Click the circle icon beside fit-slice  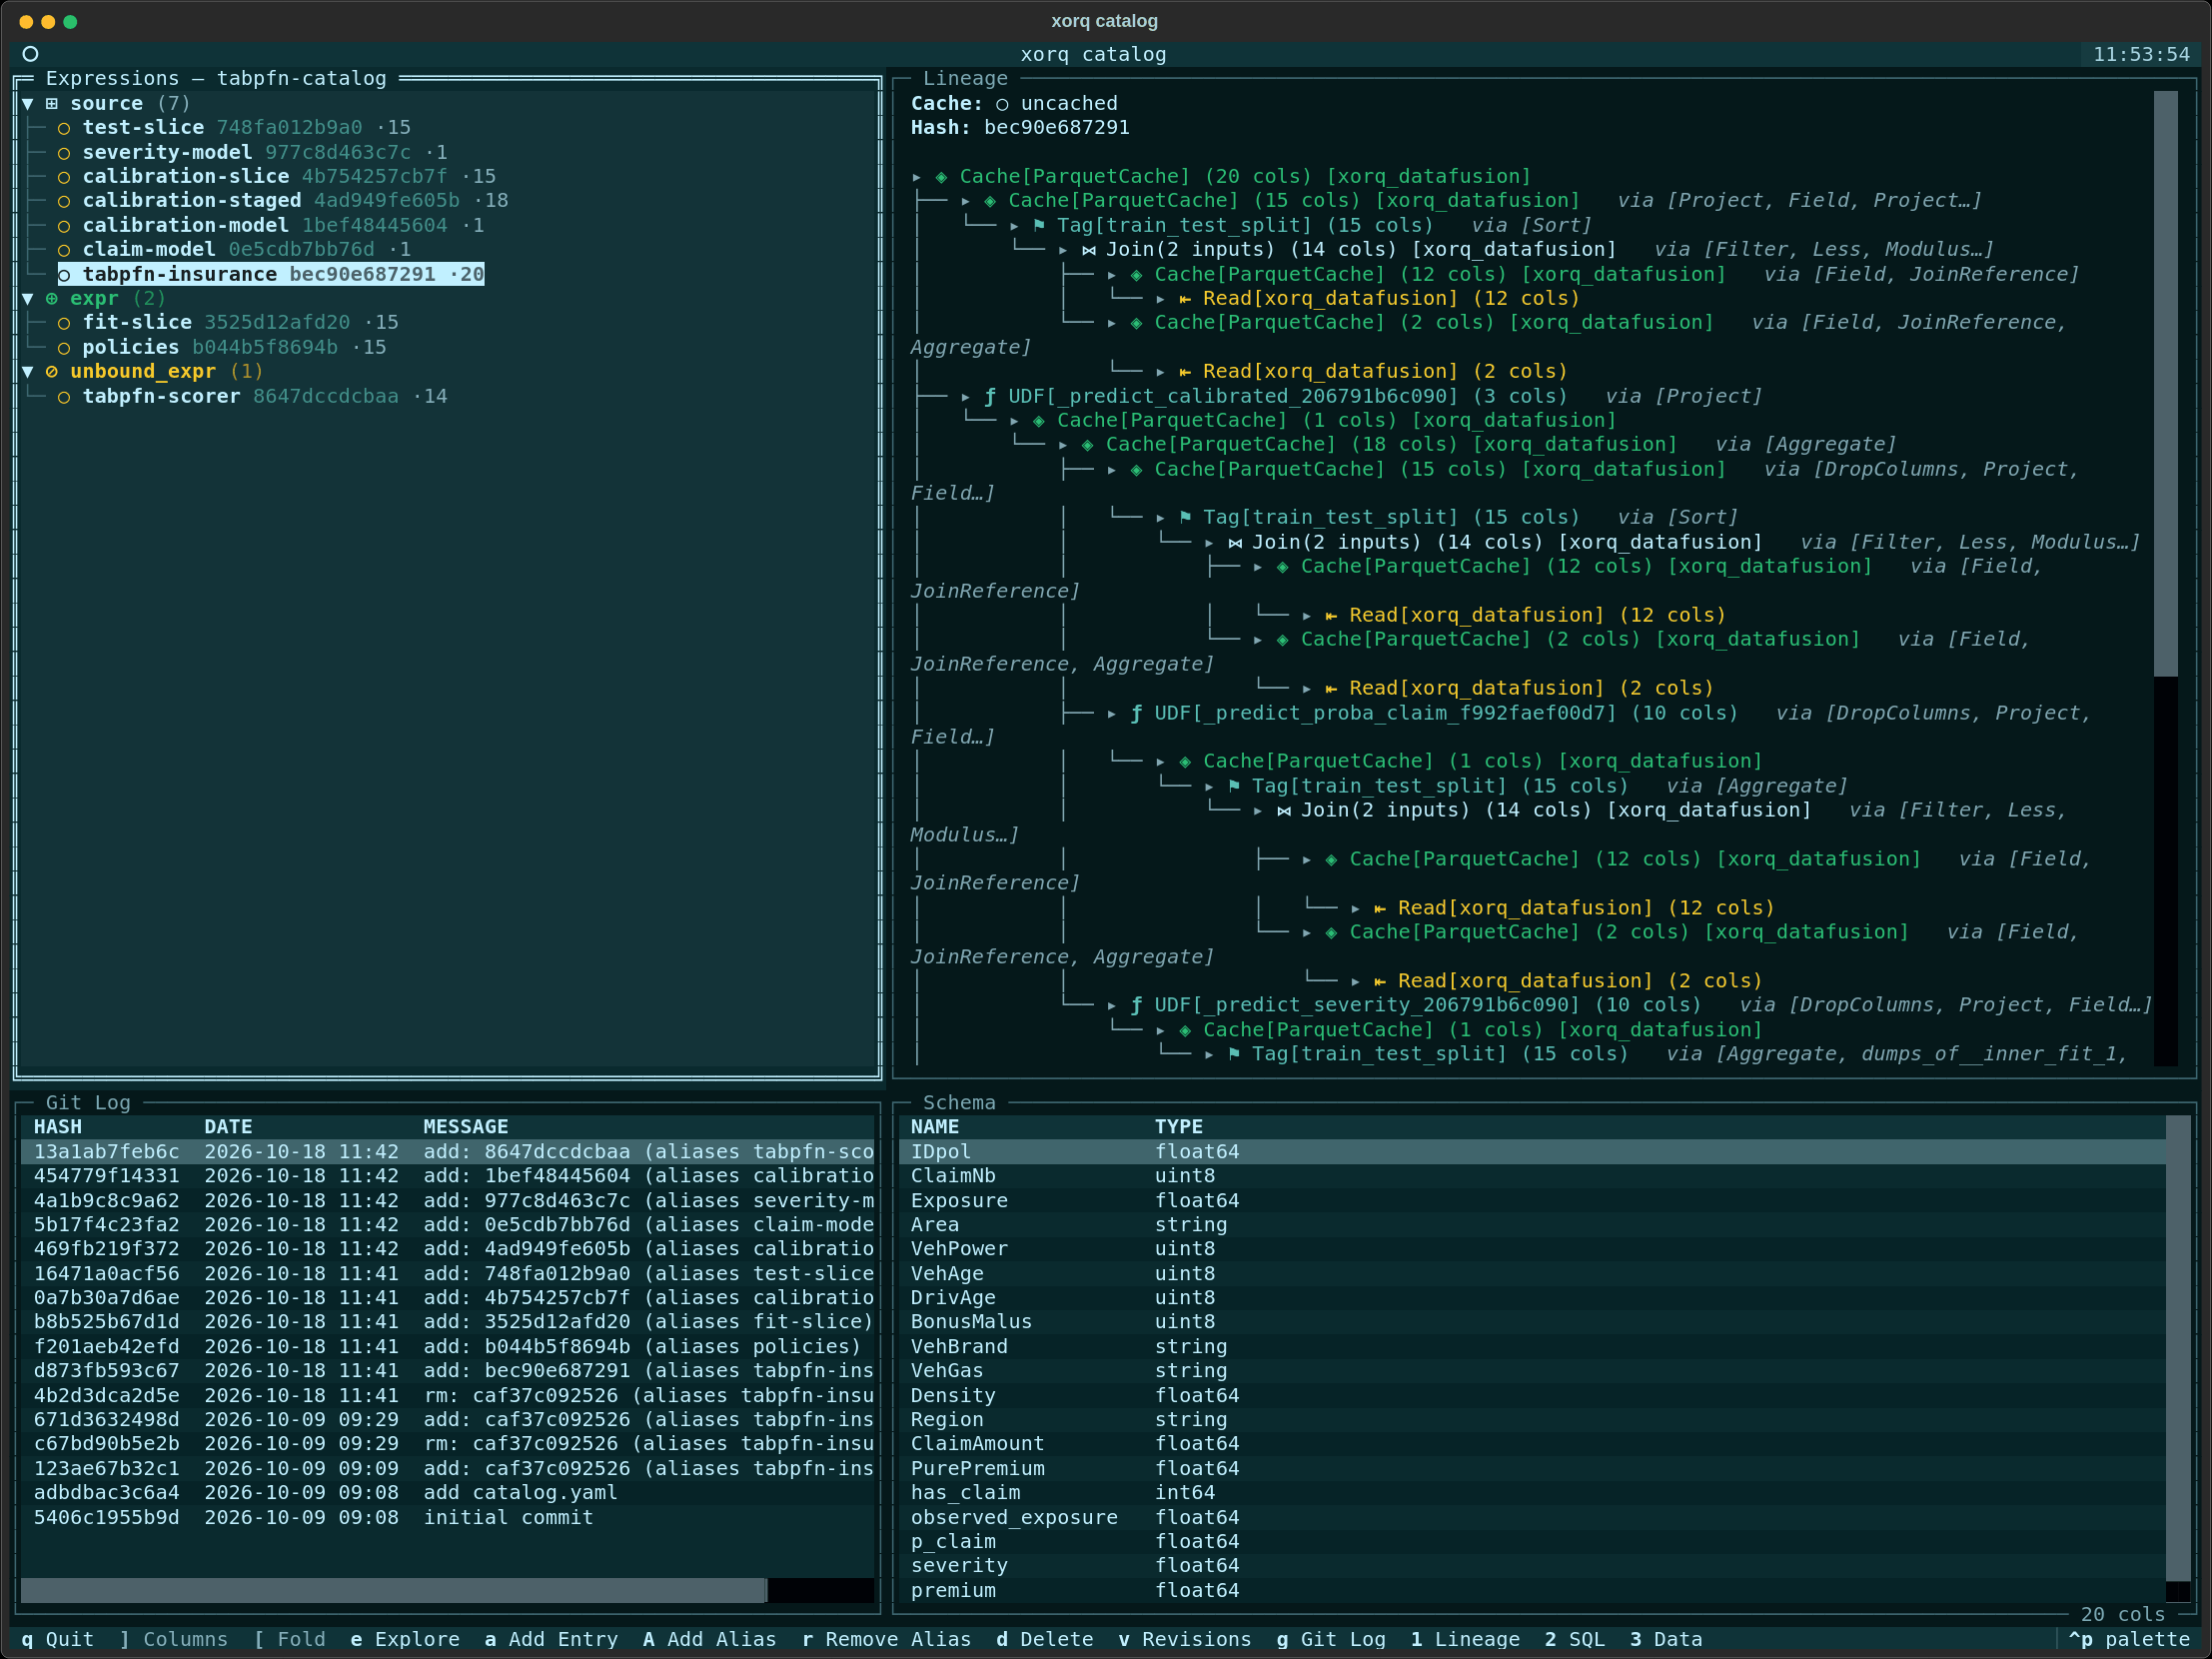pos(64,323)
